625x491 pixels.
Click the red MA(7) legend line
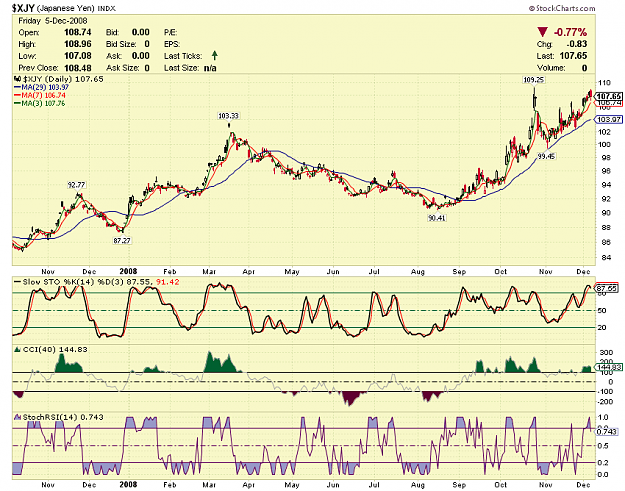coord(17,96)
